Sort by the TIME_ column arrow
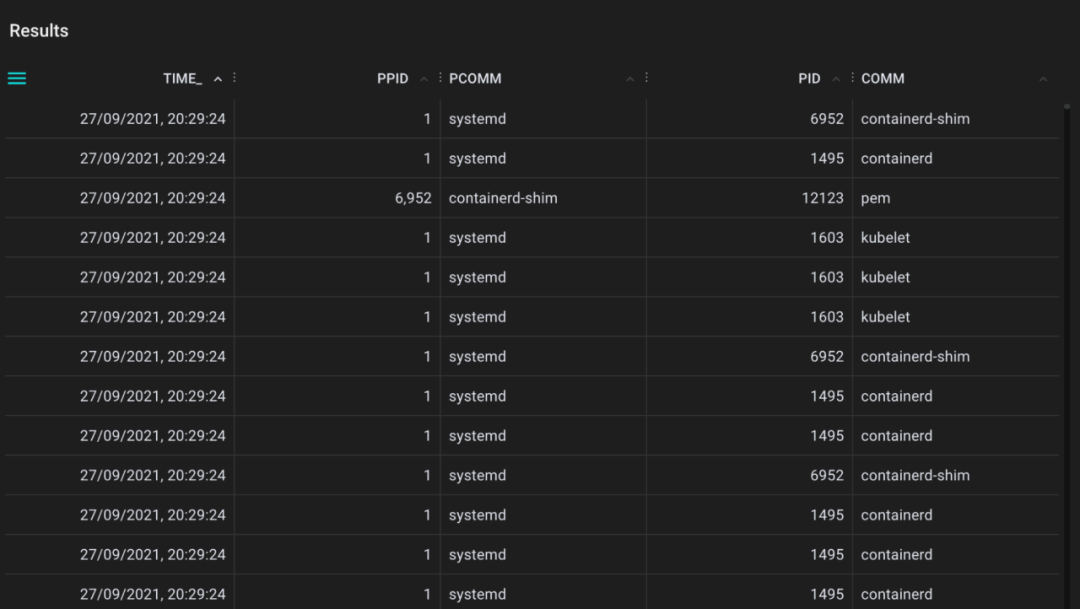Screen dimensions: 1080x609 [x=218, y=79]
